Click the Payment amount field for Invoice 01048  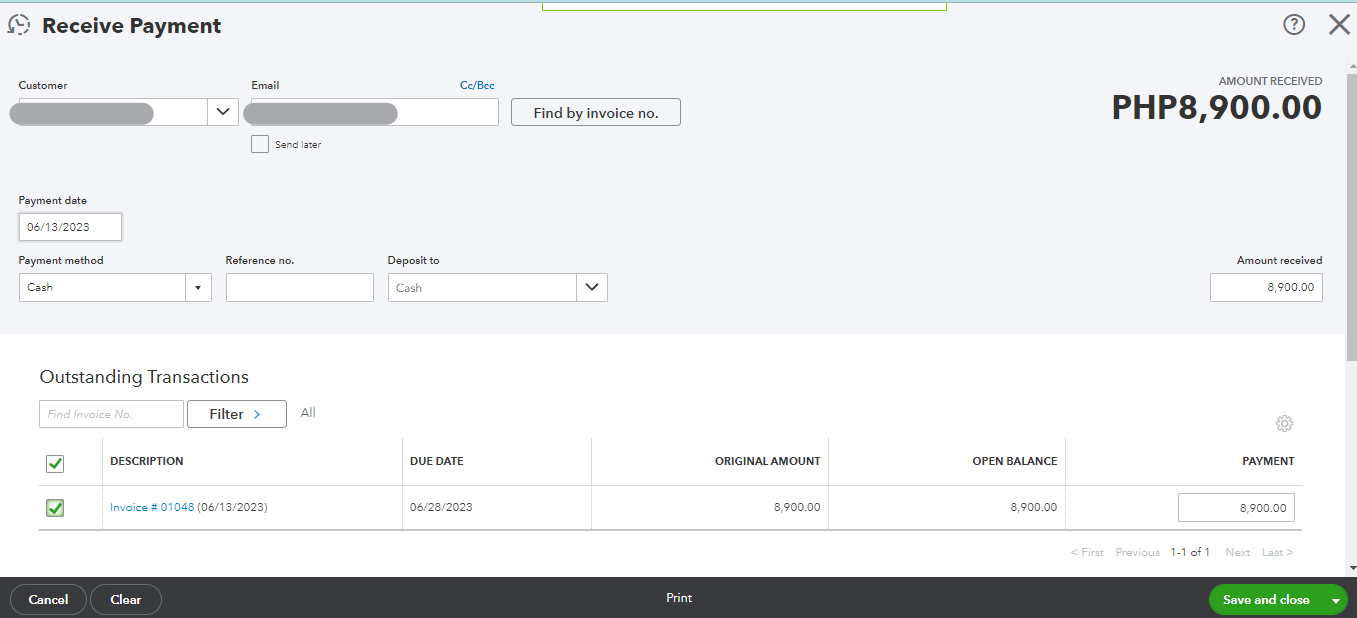click(1236, 508)
